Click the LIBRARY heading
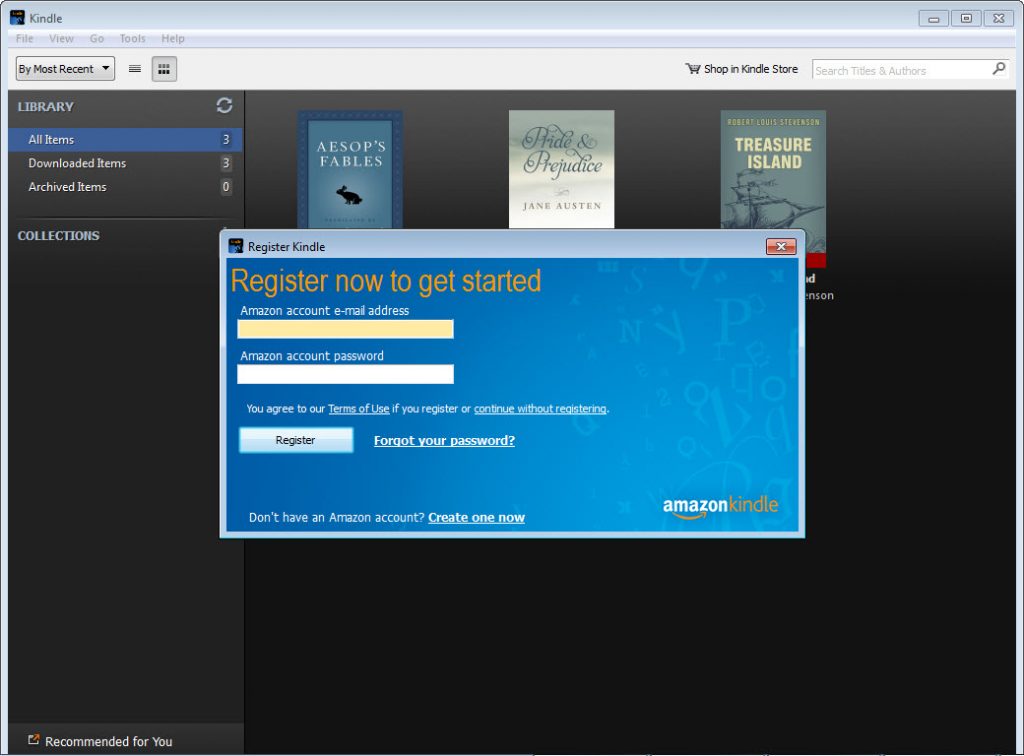Image resolution: width=1024 pixels, height=756 pixels. point(46,106)
